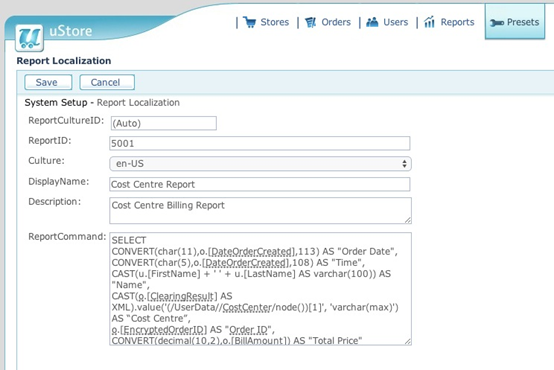Viewport: 554px width, 370px height.
Task: Open the Orders menu
Action: point(336,22)
